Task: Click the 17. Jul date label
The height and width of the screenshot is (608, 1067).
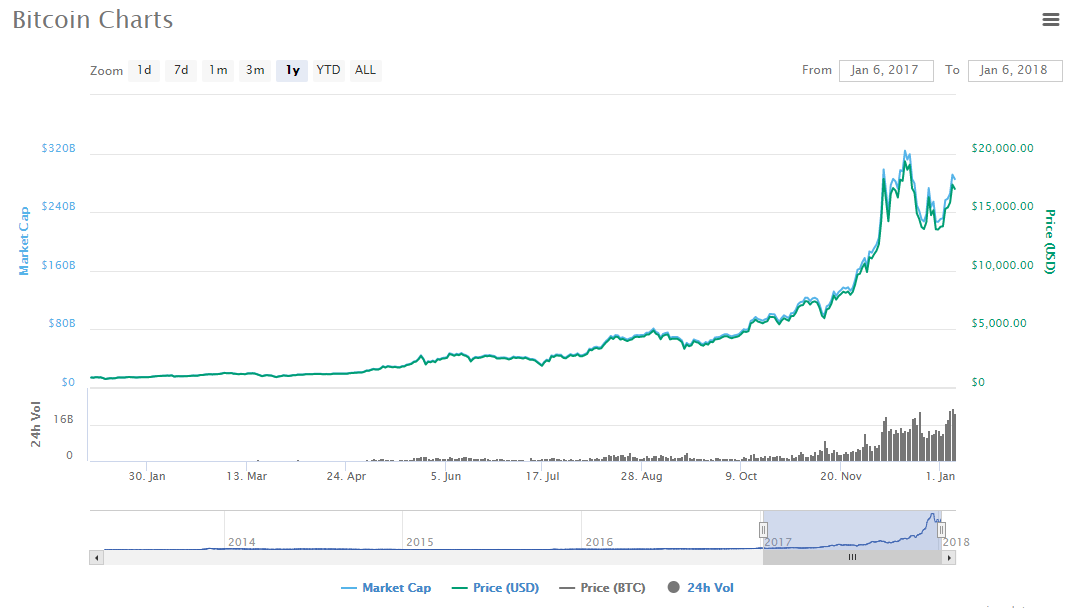Action: (x=542, y=476)
